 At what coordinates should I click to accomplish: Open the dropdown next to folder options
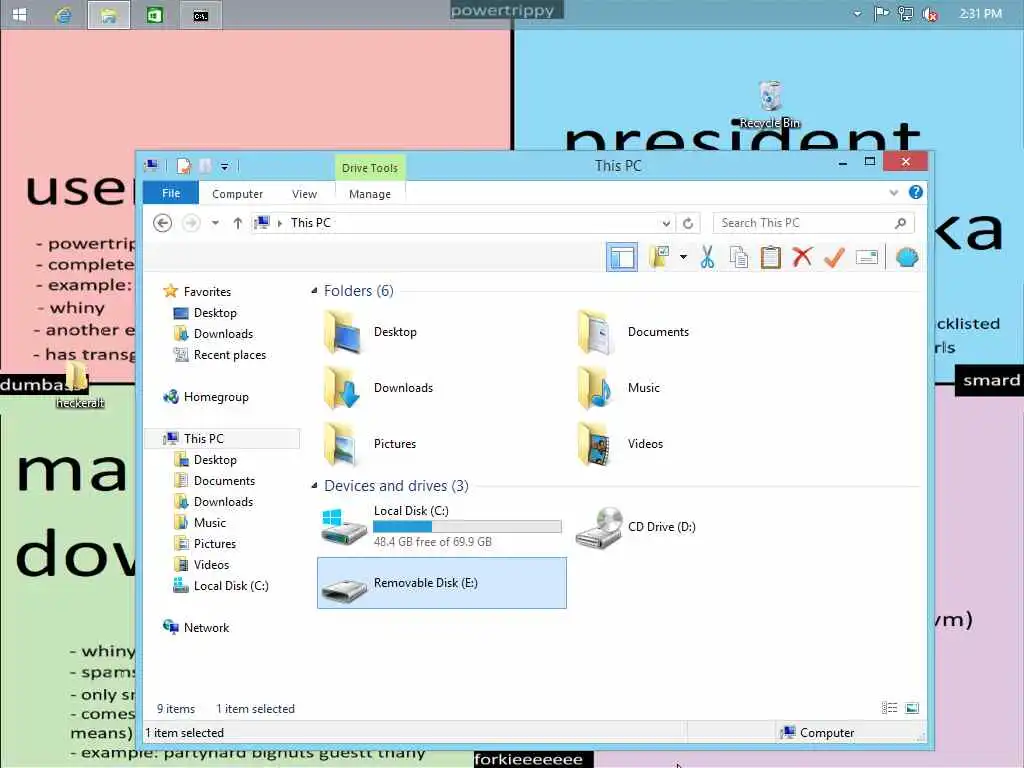click(683, 257)
